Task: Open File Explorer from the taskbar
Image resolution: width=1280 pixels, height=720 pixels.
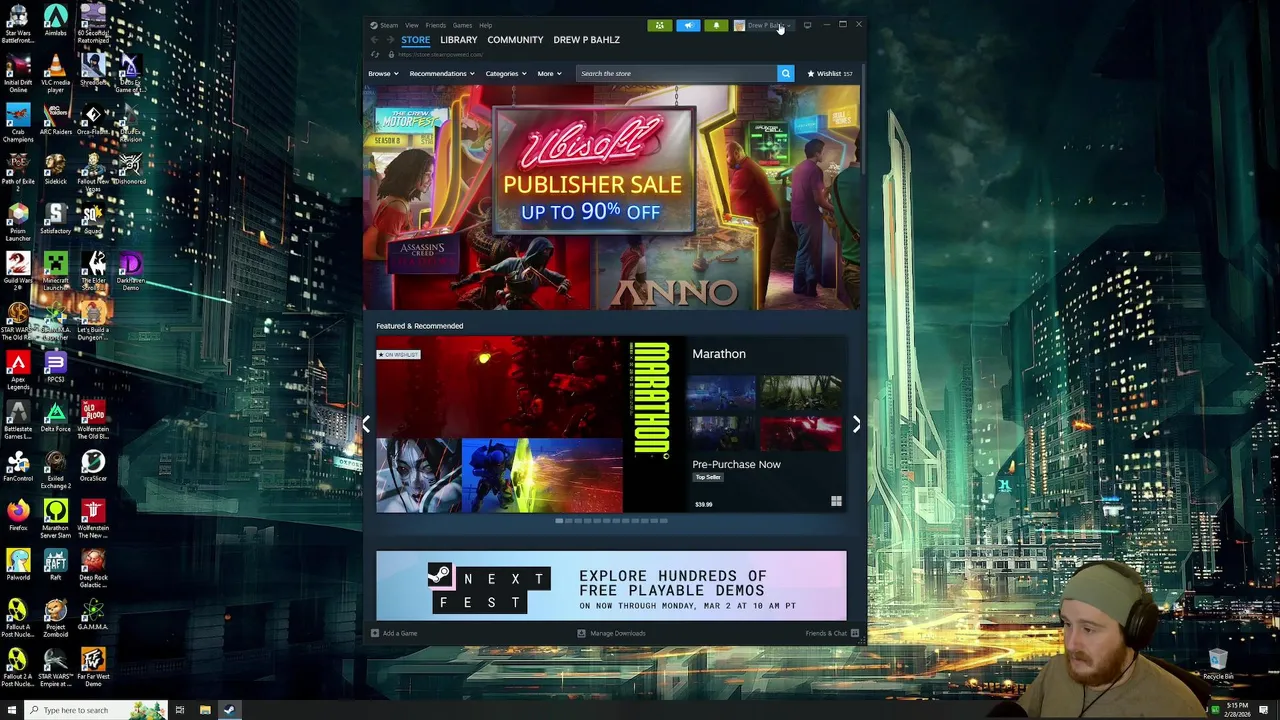Action: (x=205, y=710)
